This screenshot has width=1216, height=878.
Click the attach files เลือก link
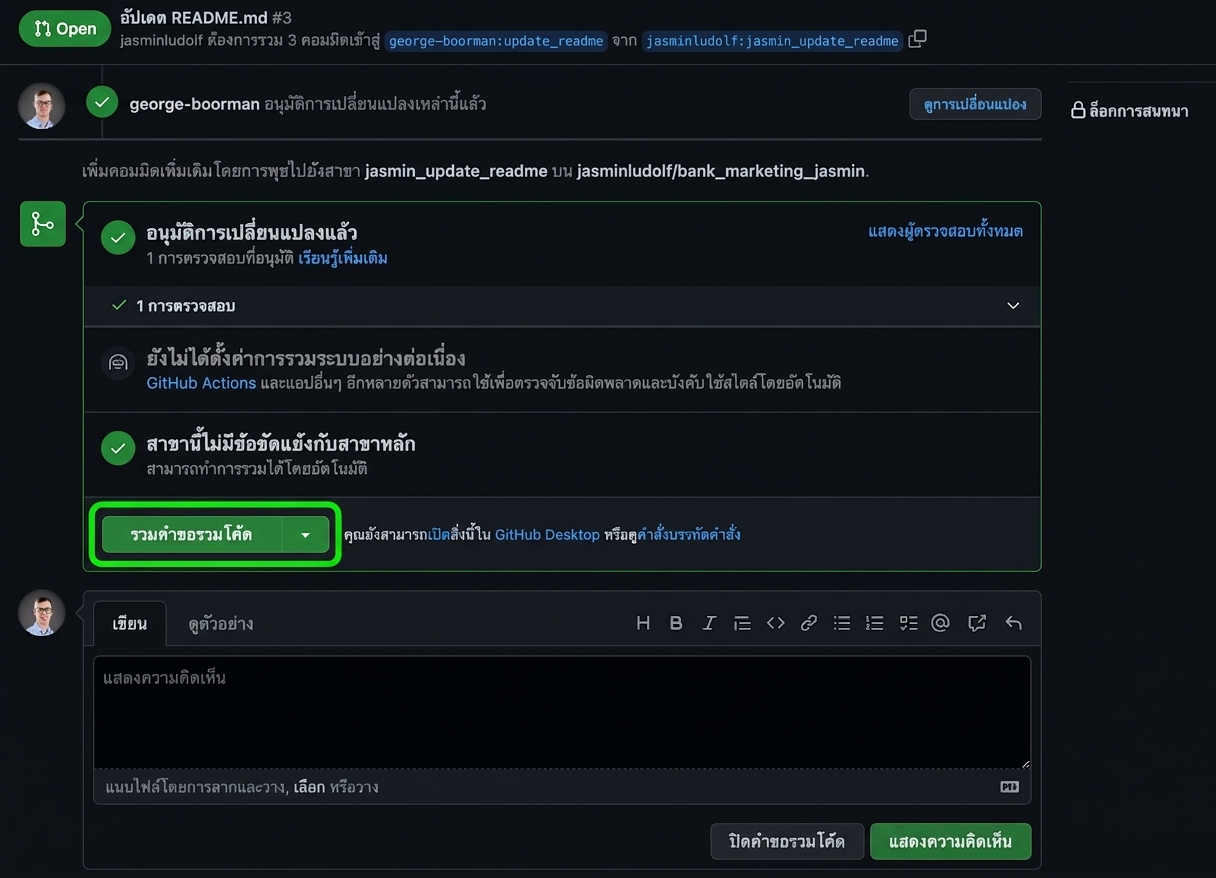309,787
